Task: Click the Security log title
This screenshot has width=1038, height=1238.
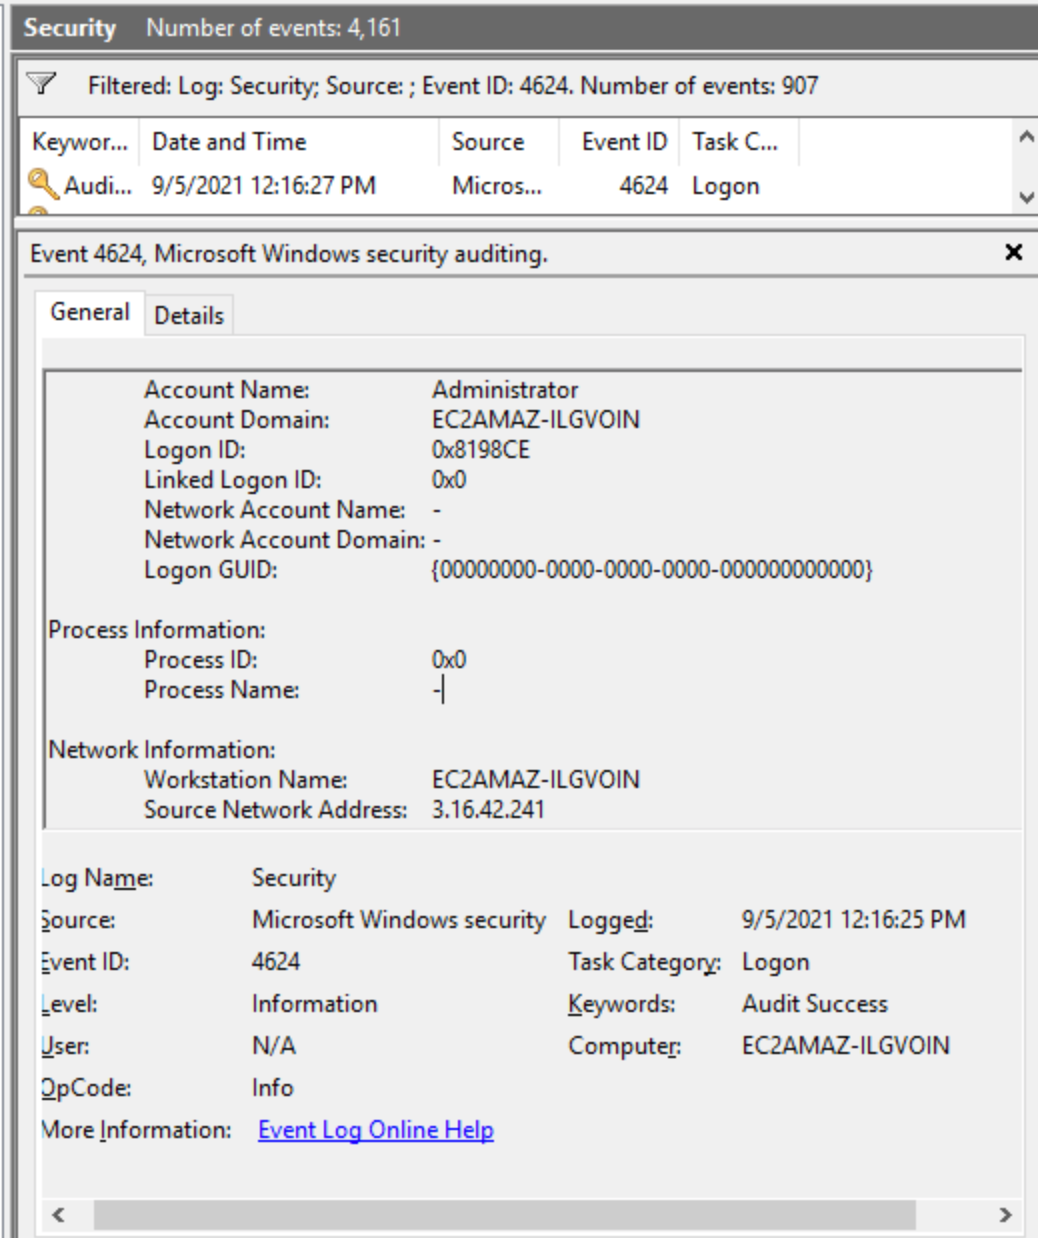Action: (x=70, y=28)
